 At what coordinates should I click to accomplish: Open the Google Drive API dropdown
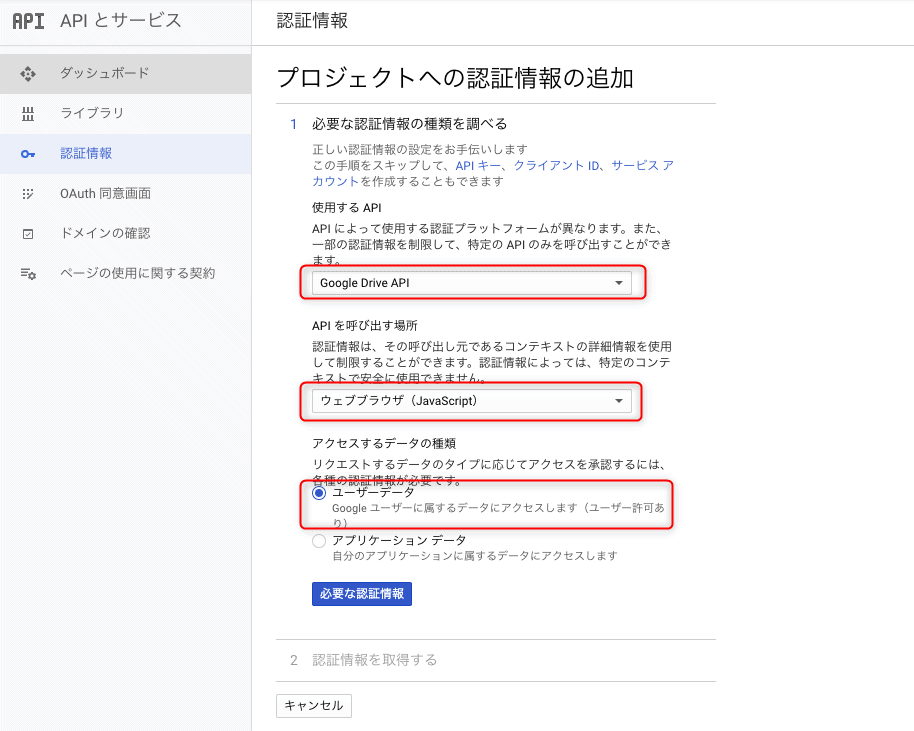(x=471, y=283)
